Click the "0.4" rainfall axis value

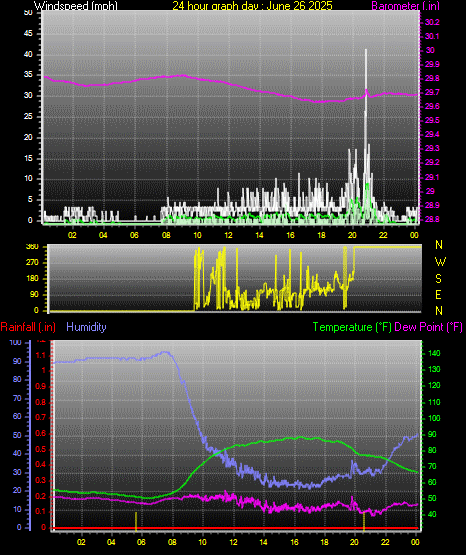click(x=41, y=464)
